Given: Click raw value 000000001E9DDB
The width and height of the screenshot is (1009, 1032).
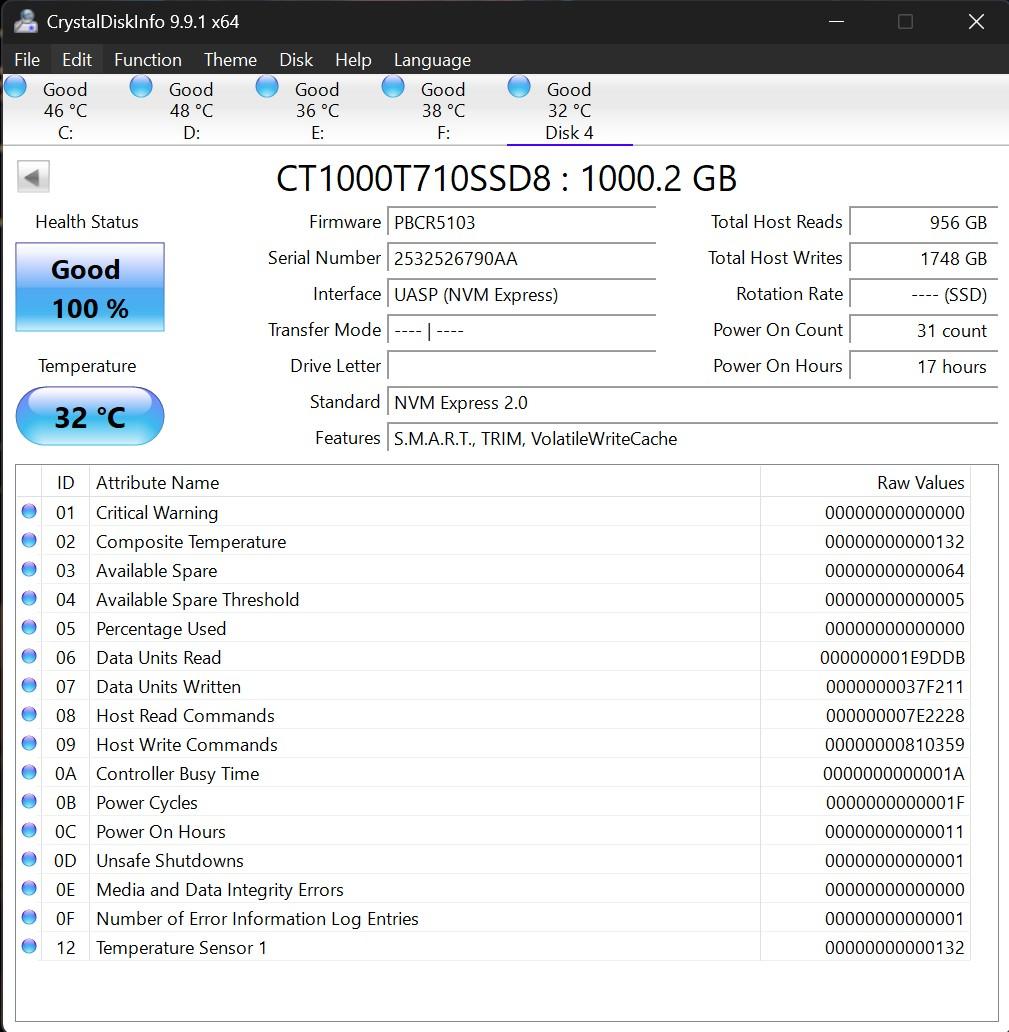Looking at the screenshot, I should 892,658.
